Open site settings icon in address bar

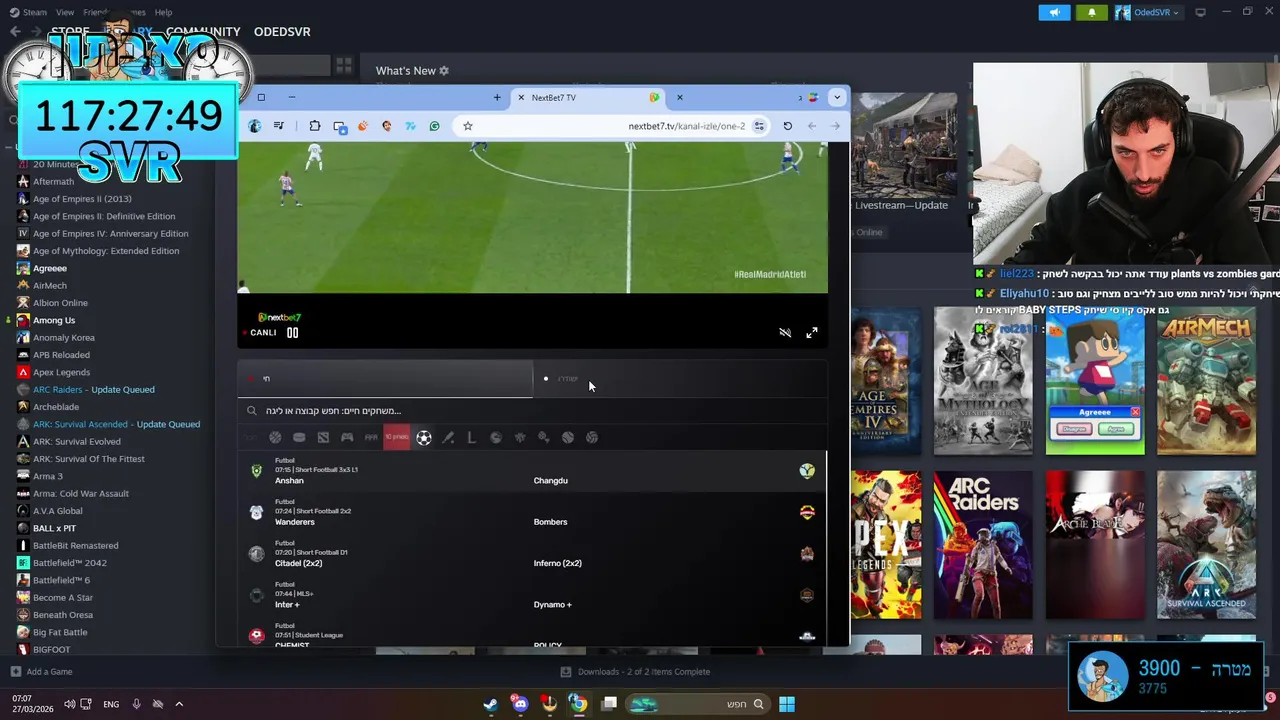pyautogui.click(x=759, y=126)
